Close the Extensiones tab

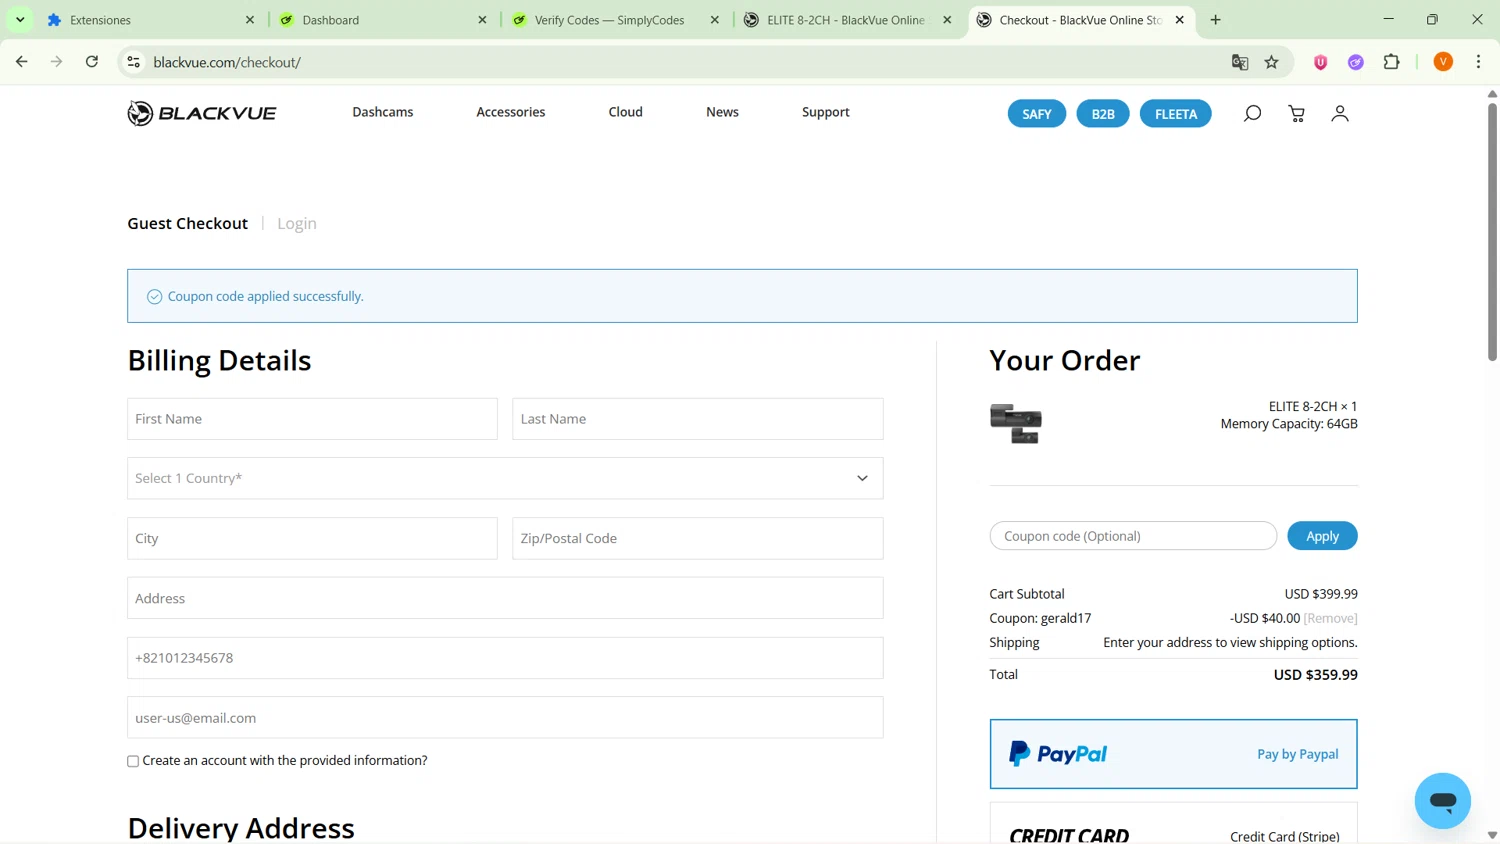click(x=250, y=20)
